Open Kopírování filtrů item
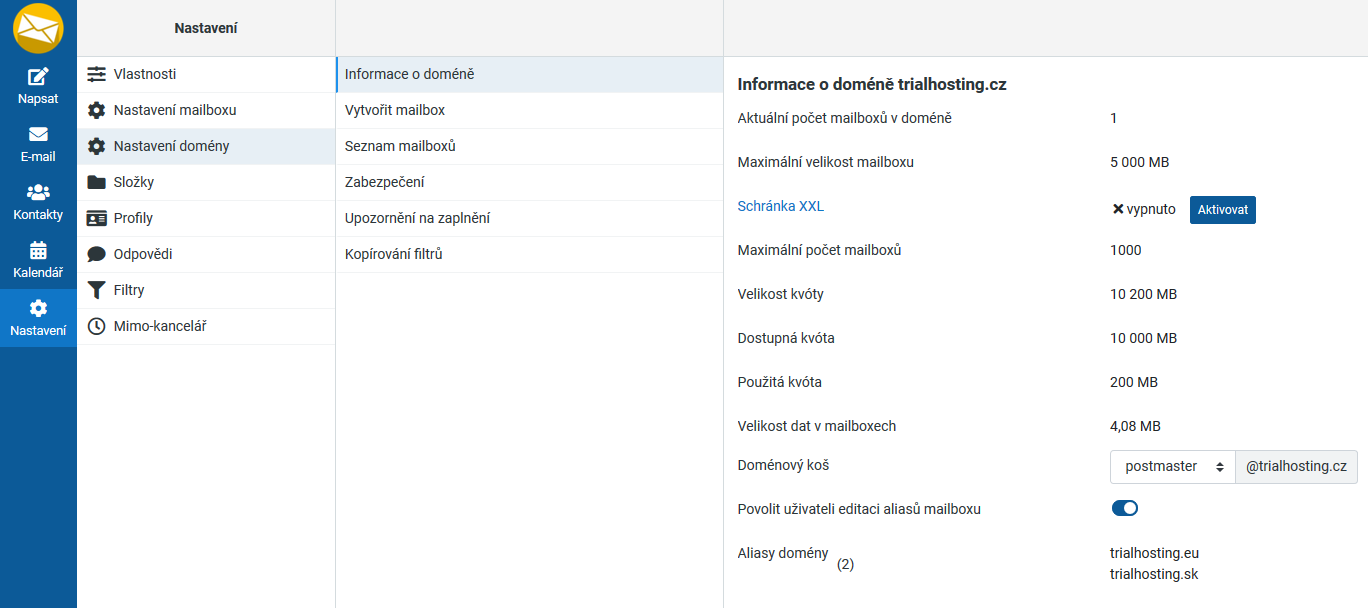The height and width of the screenshot is (608, 1368). [393, 254]
